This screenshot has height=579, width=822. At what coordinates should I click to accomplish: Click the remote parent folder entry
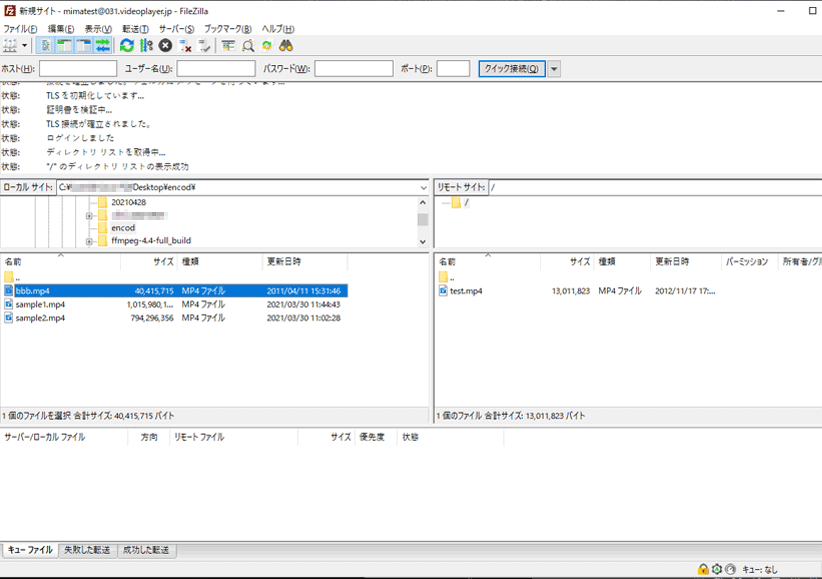(447, 277)
